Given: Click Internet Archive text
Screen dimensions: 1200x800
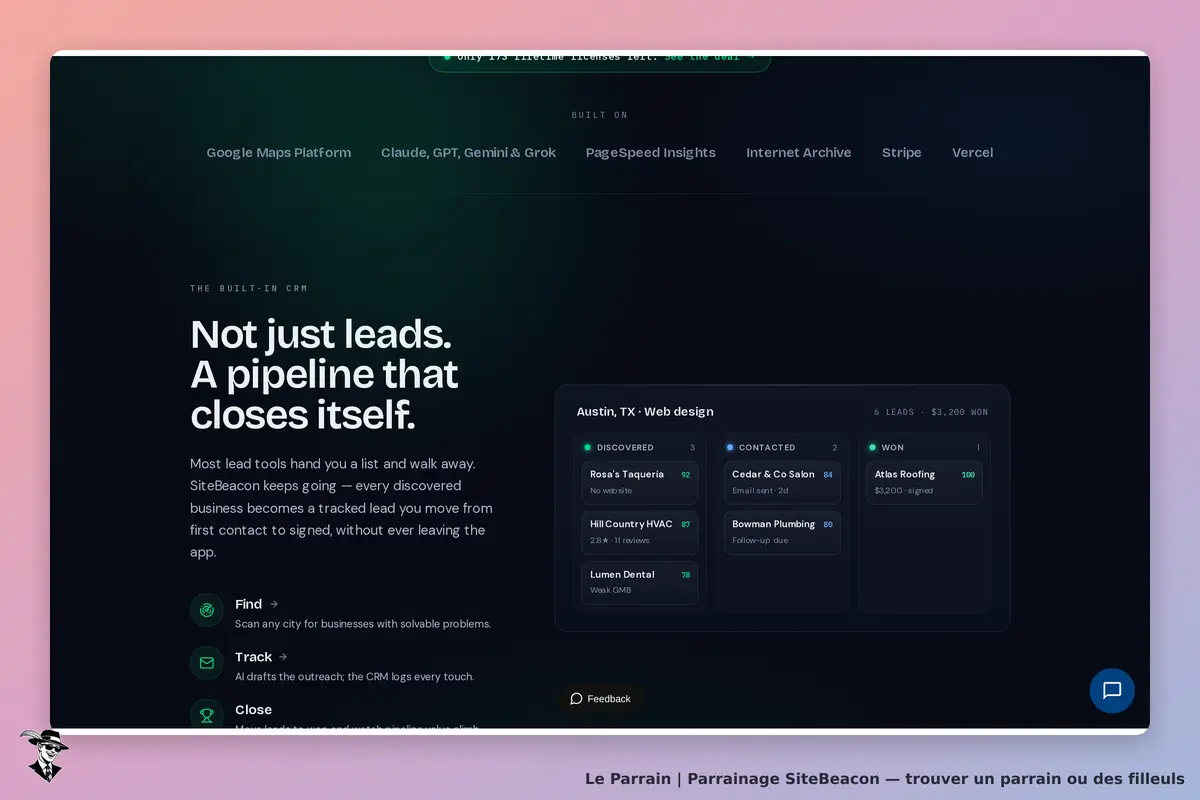Looking at the screenshot, I should point(799,153).
